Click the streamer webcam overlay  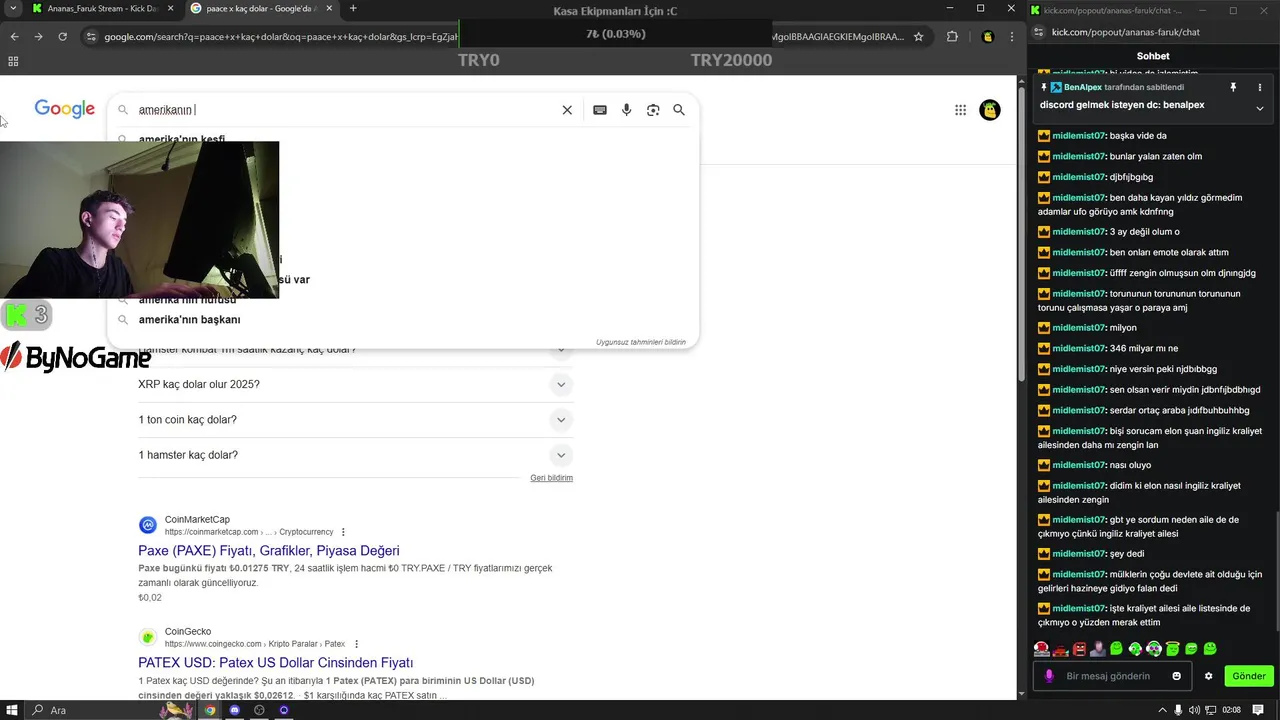pos(140,220)
